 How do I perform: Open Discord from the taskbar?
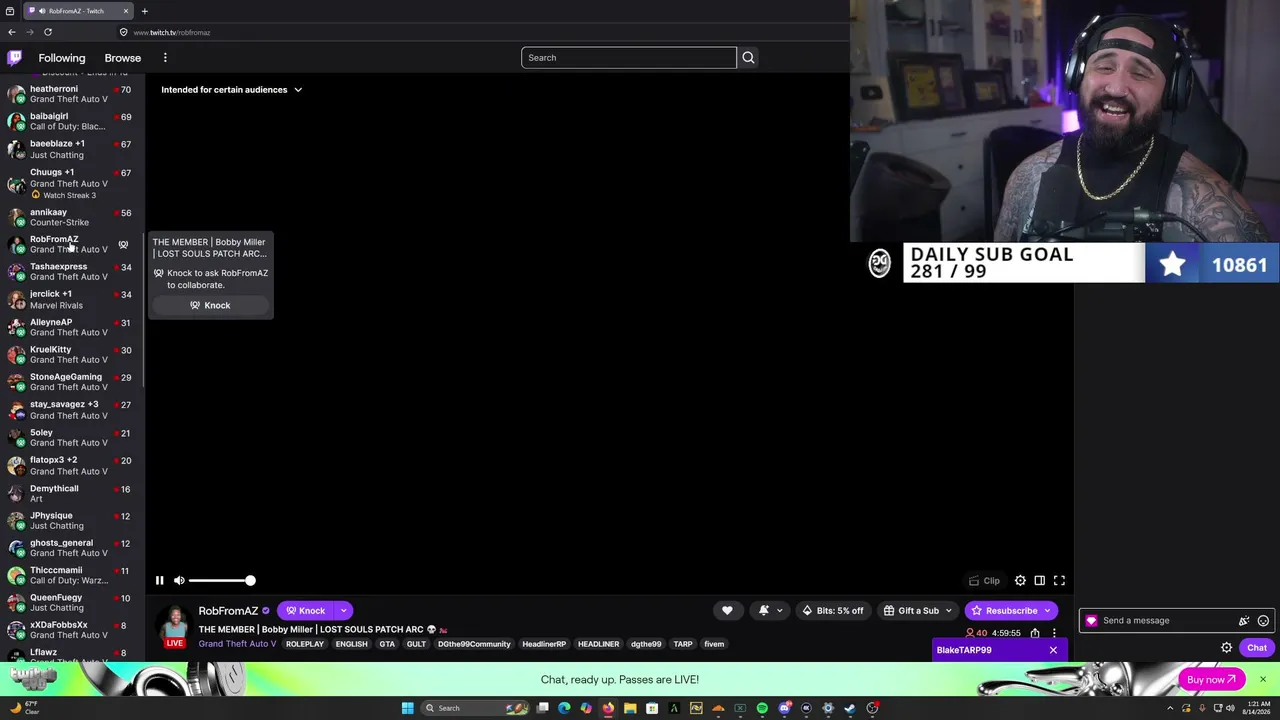click(x=784, y=708)
